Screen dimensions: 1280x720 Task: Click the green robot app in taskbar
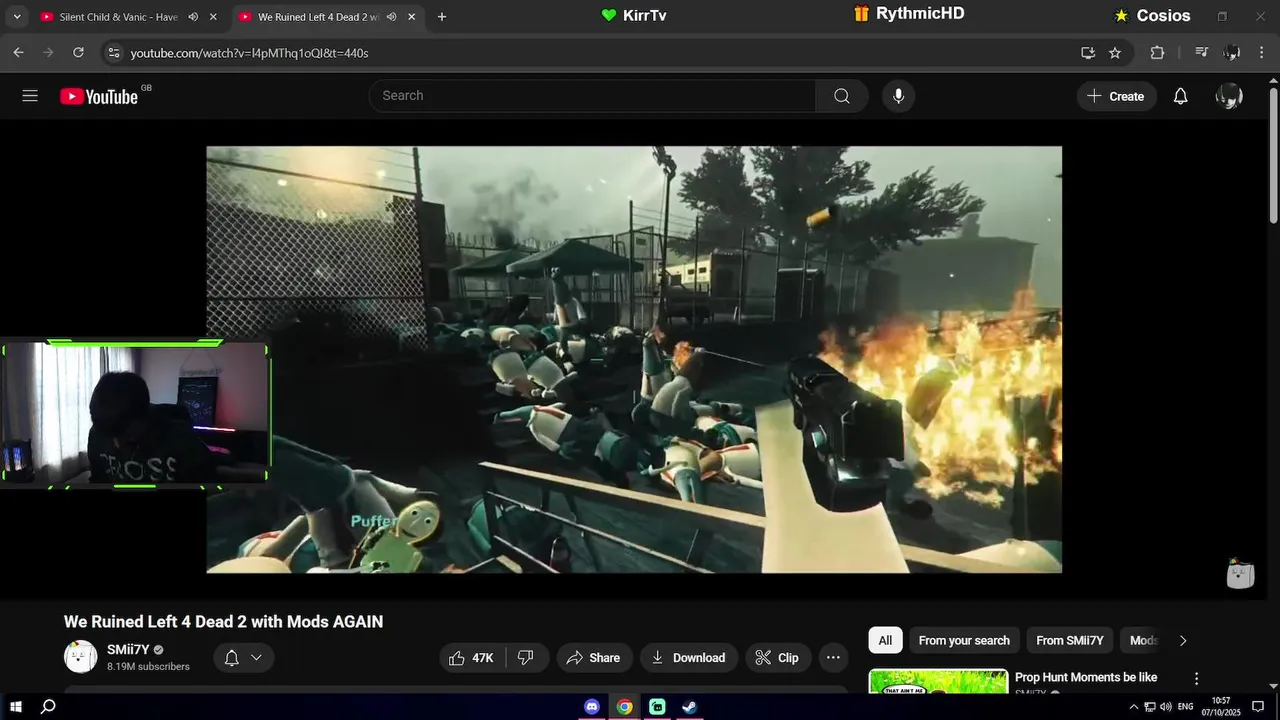[657, 707]
